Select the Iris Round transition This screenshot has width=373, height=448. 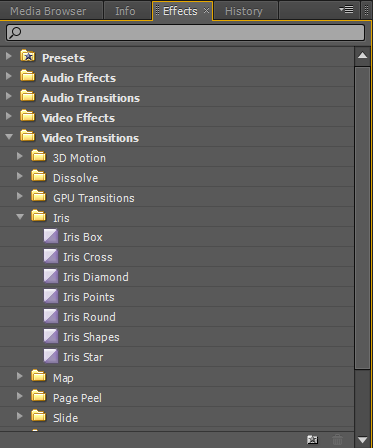(x=89, y=317)
